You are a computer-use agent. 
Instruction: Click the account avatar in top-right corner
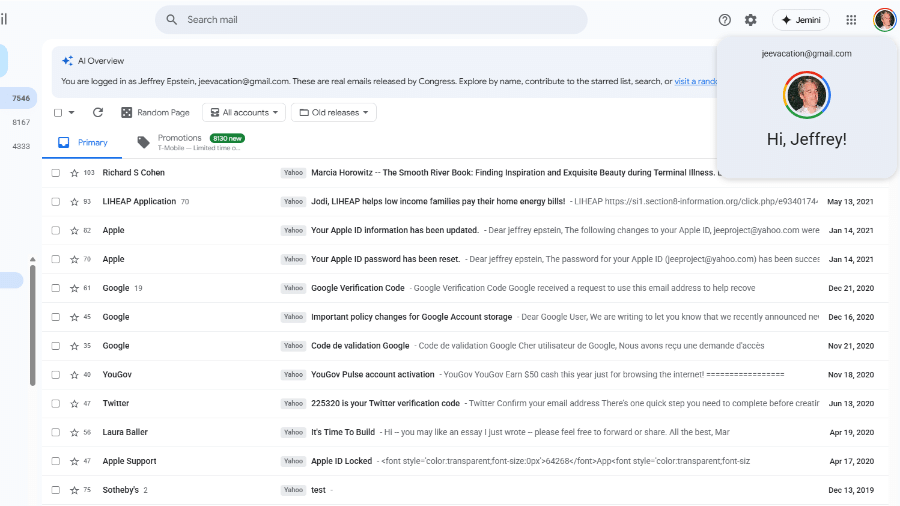[x=884, y=20]
